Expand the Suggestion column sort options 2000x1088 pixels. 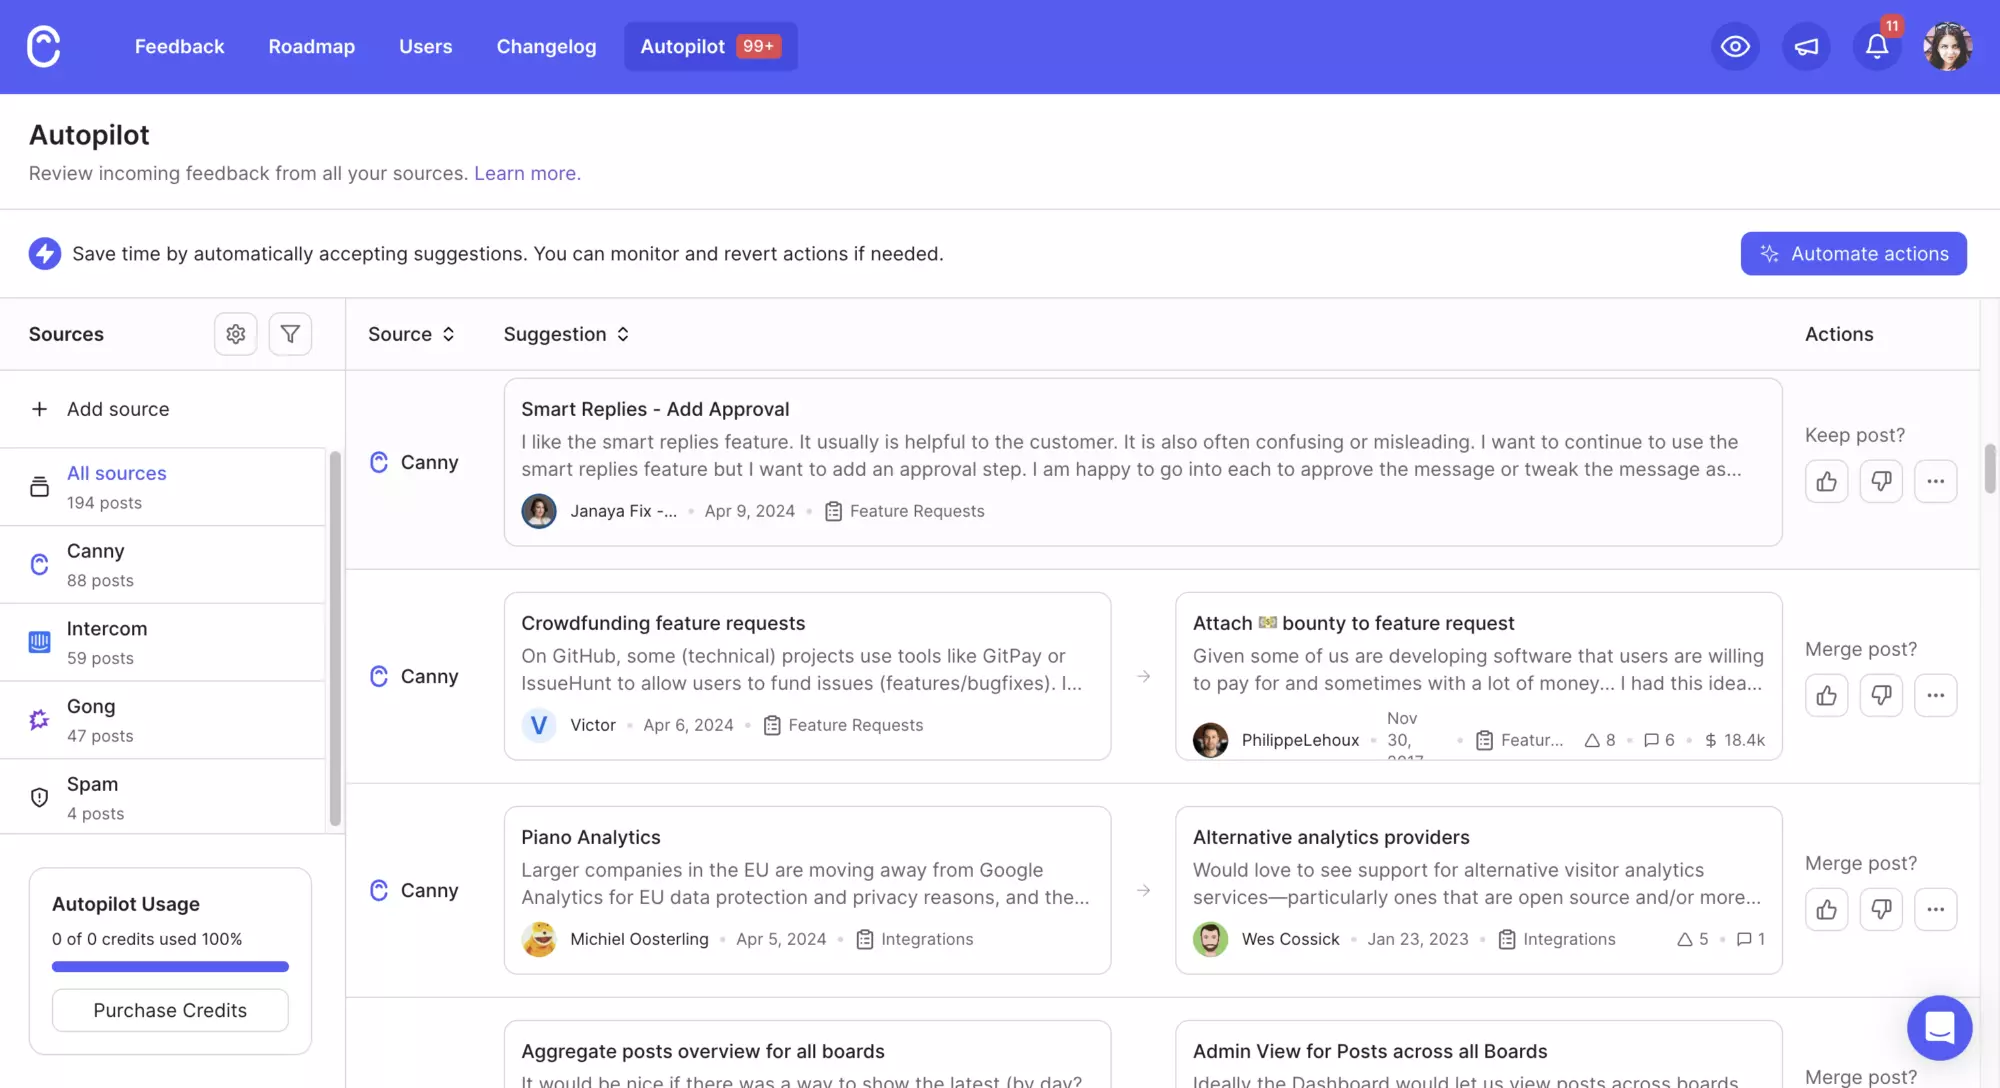point(620,334)
